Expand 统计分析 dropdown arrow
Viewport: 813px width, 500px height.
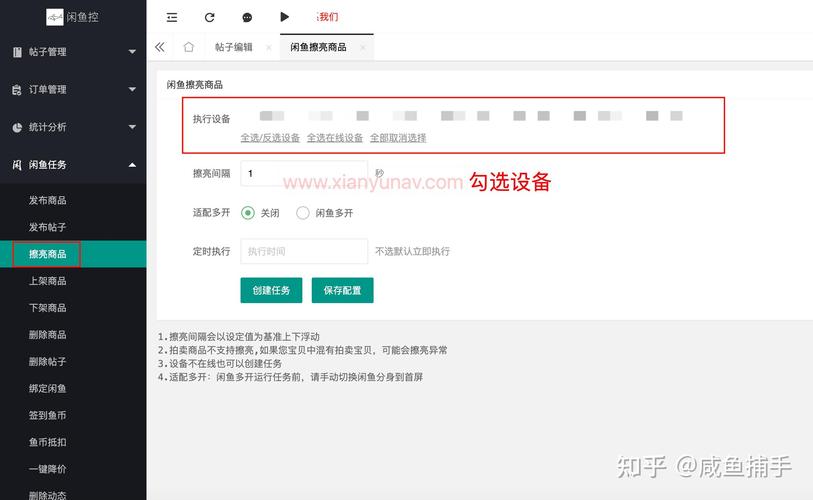[x=132, y=127]
